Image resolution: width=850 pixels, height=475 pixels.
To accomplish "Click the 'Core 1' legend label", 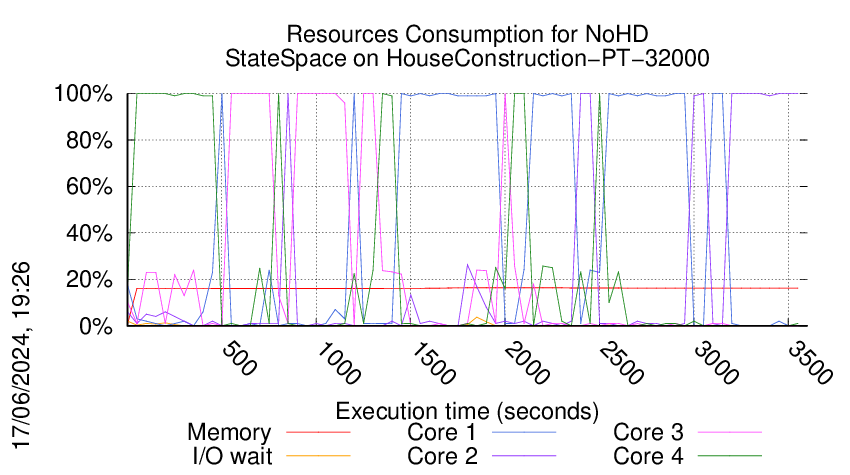I will click(441, 432).
